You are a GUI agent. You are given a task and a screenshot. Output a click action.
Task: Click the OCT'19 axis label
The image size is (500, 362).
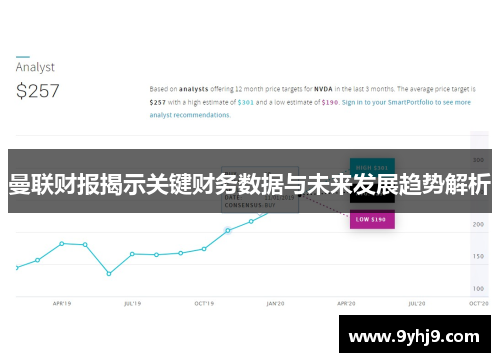[x=204, y=304]
